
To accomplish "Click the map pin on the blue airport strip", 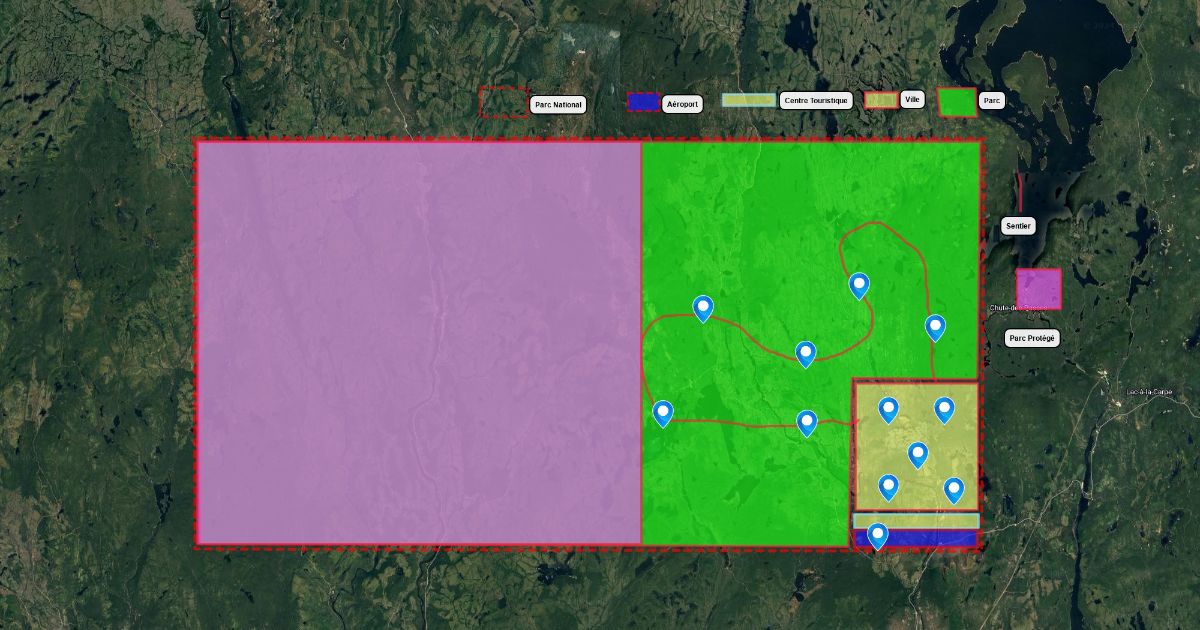I will [x=877, y=536].
